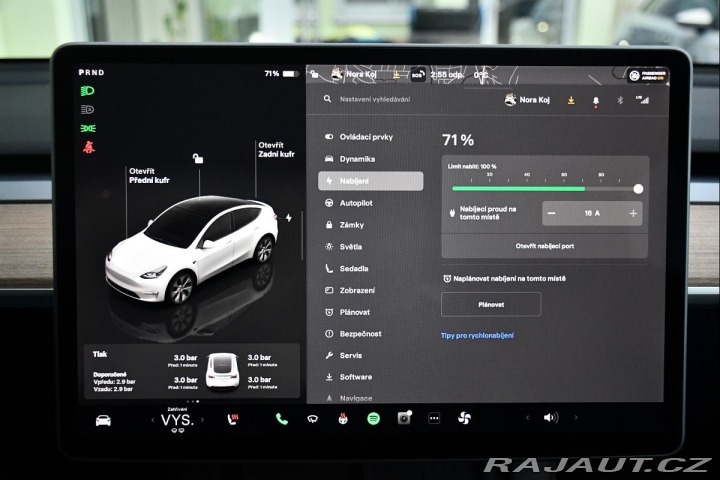Click the Plánovat scheduling button

pyautogui.click(x=491, y=305)
